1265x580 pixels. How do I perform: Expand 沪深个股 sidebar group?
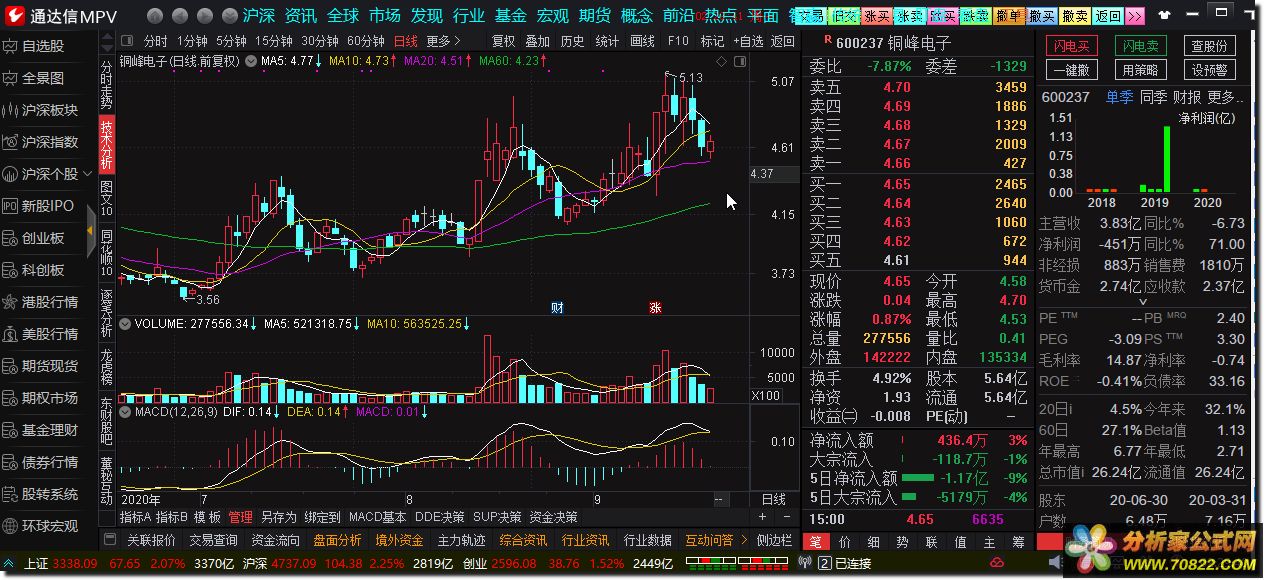[49, 174]
